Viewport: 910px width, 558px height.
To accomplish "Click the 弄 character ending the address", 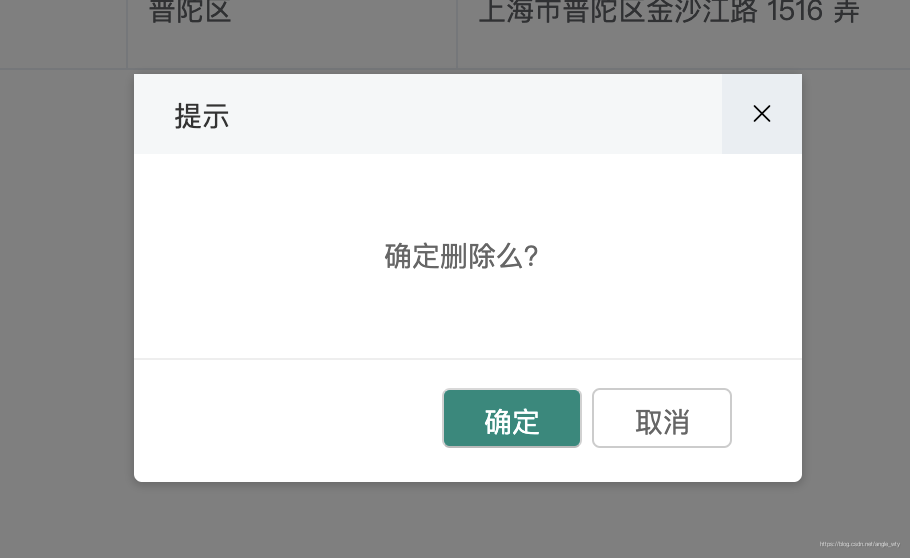I will coord(846,12).
